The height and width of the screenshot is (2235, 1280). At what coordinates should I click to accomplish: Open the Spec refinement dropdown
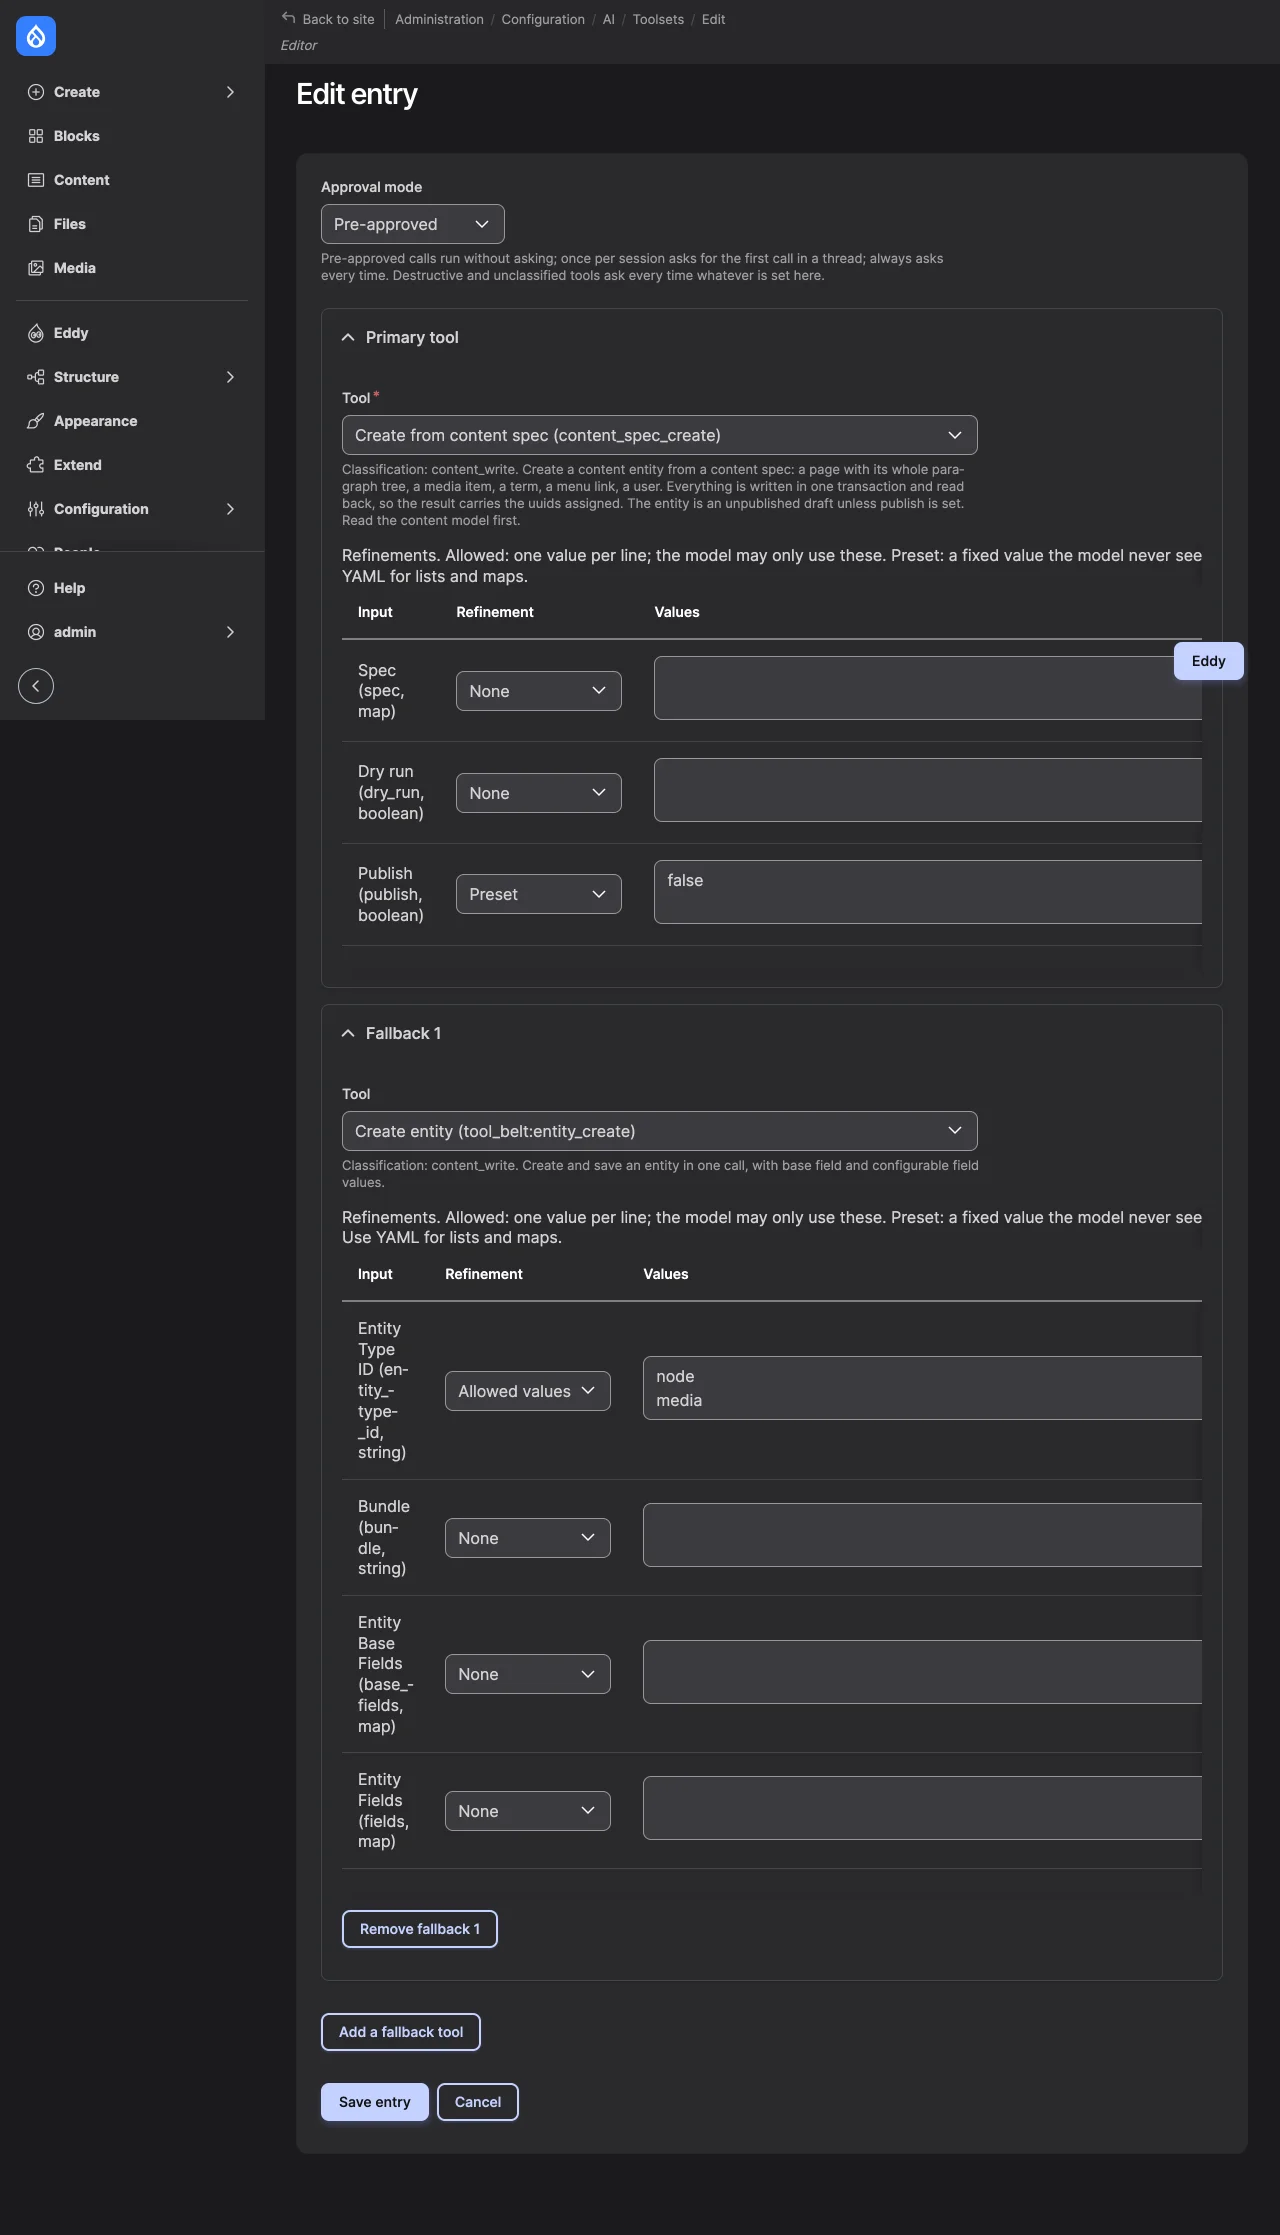tap(538, 691)
